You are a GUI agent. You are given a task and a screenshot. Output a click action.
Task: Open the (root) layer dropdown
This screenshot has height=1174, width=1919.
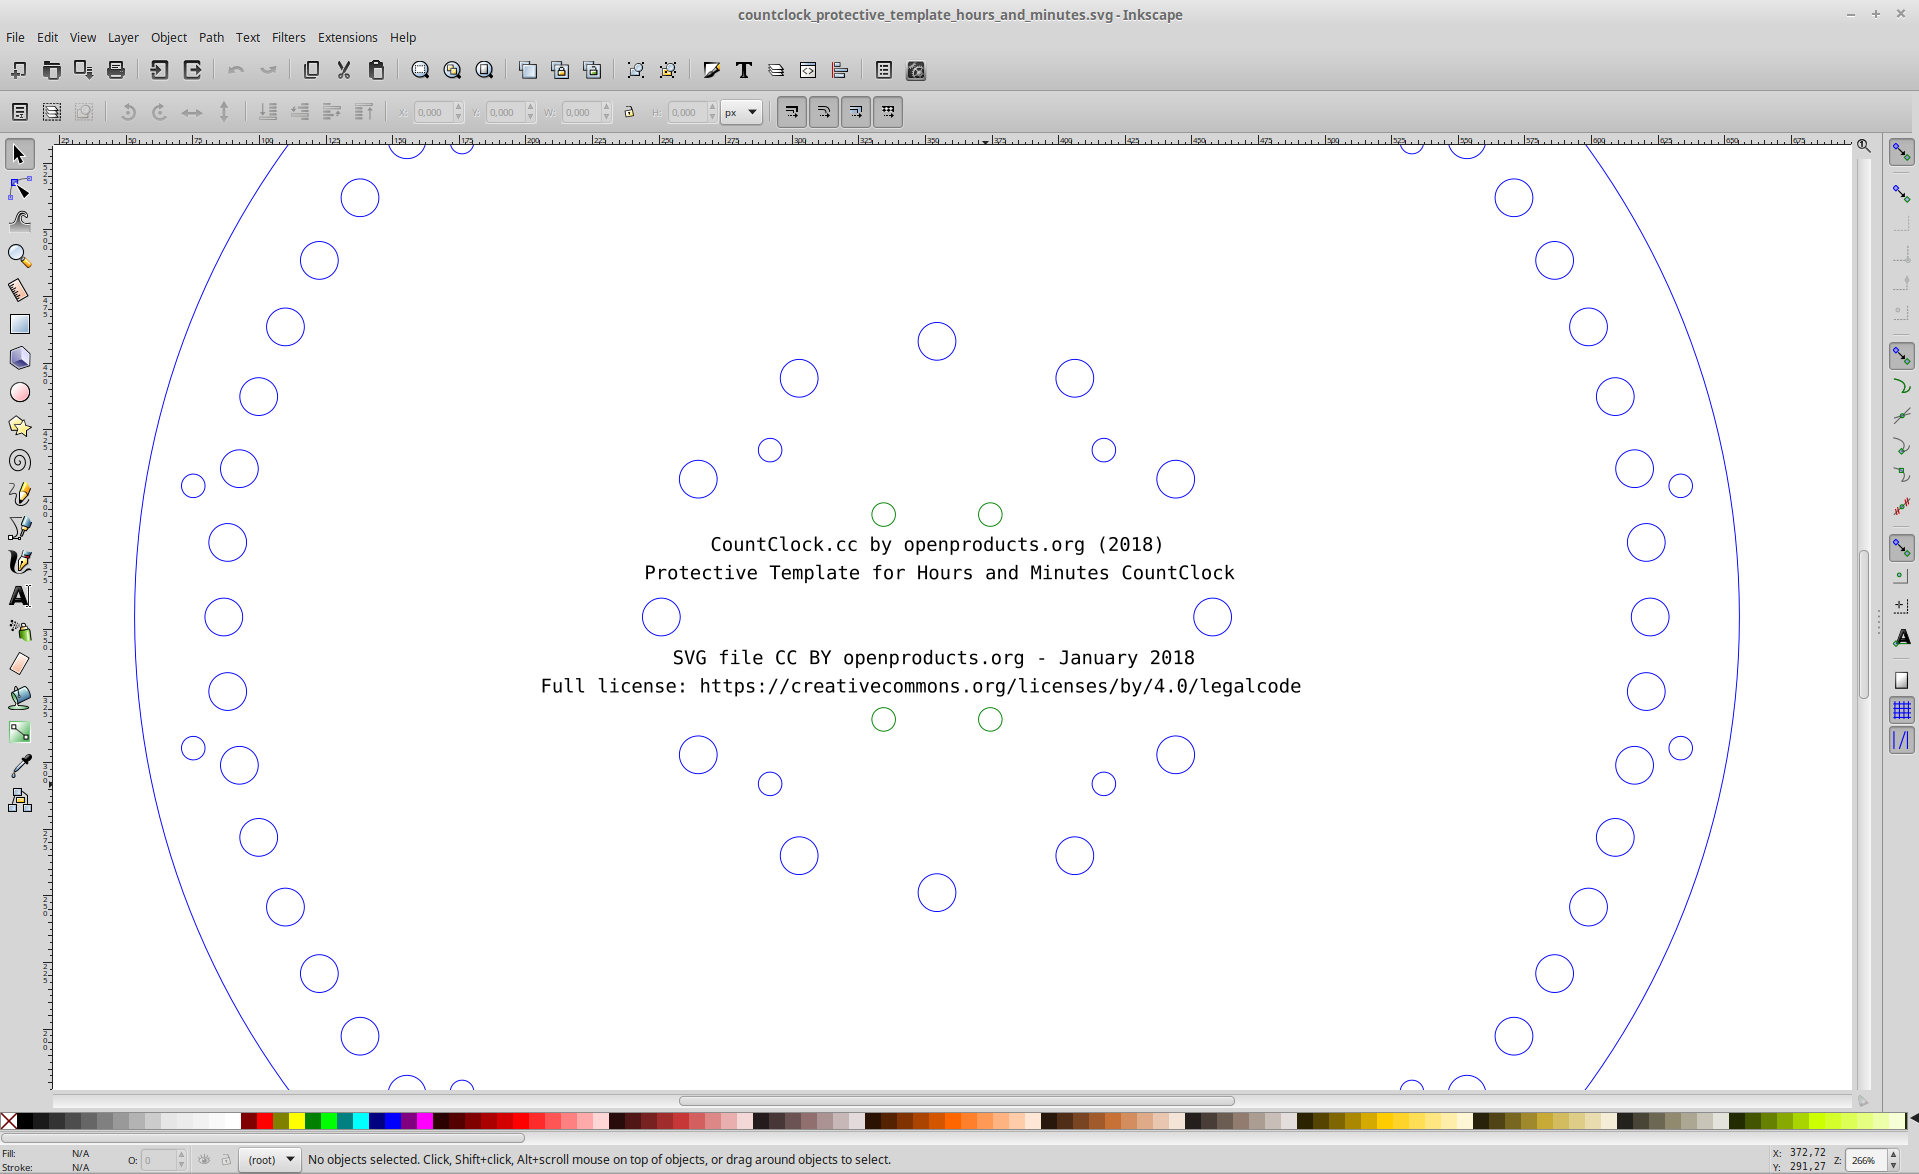point(270,1160)
